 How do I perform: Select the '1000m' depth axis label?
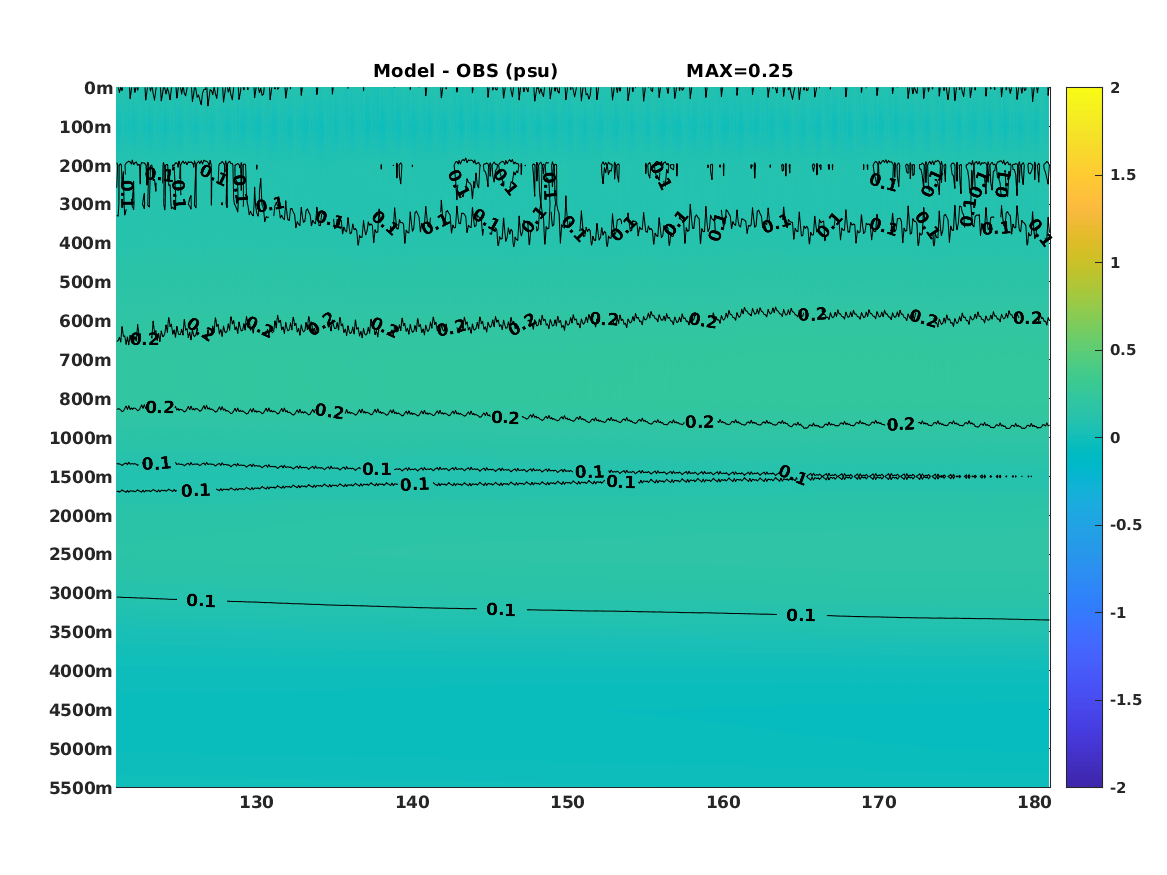(81, 438)
